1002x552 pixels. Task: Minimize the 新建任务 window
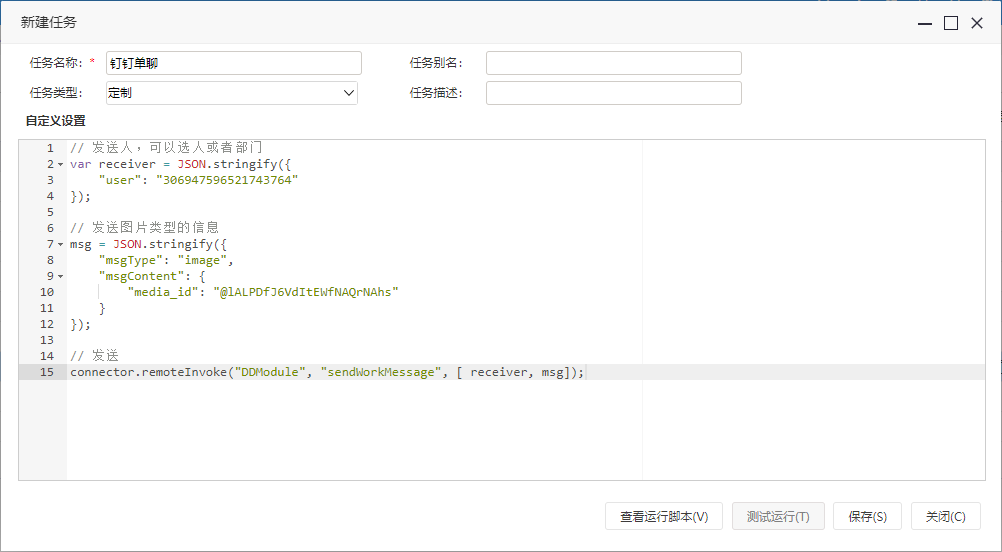[x=925, y=24]
